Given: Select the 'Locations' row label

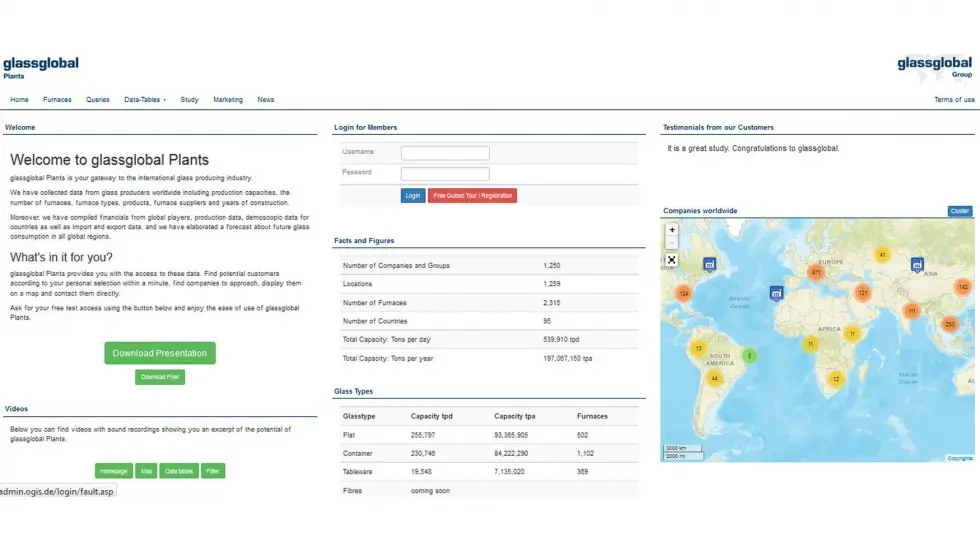Looking at the screenshot, I should [x=357, y=284].
